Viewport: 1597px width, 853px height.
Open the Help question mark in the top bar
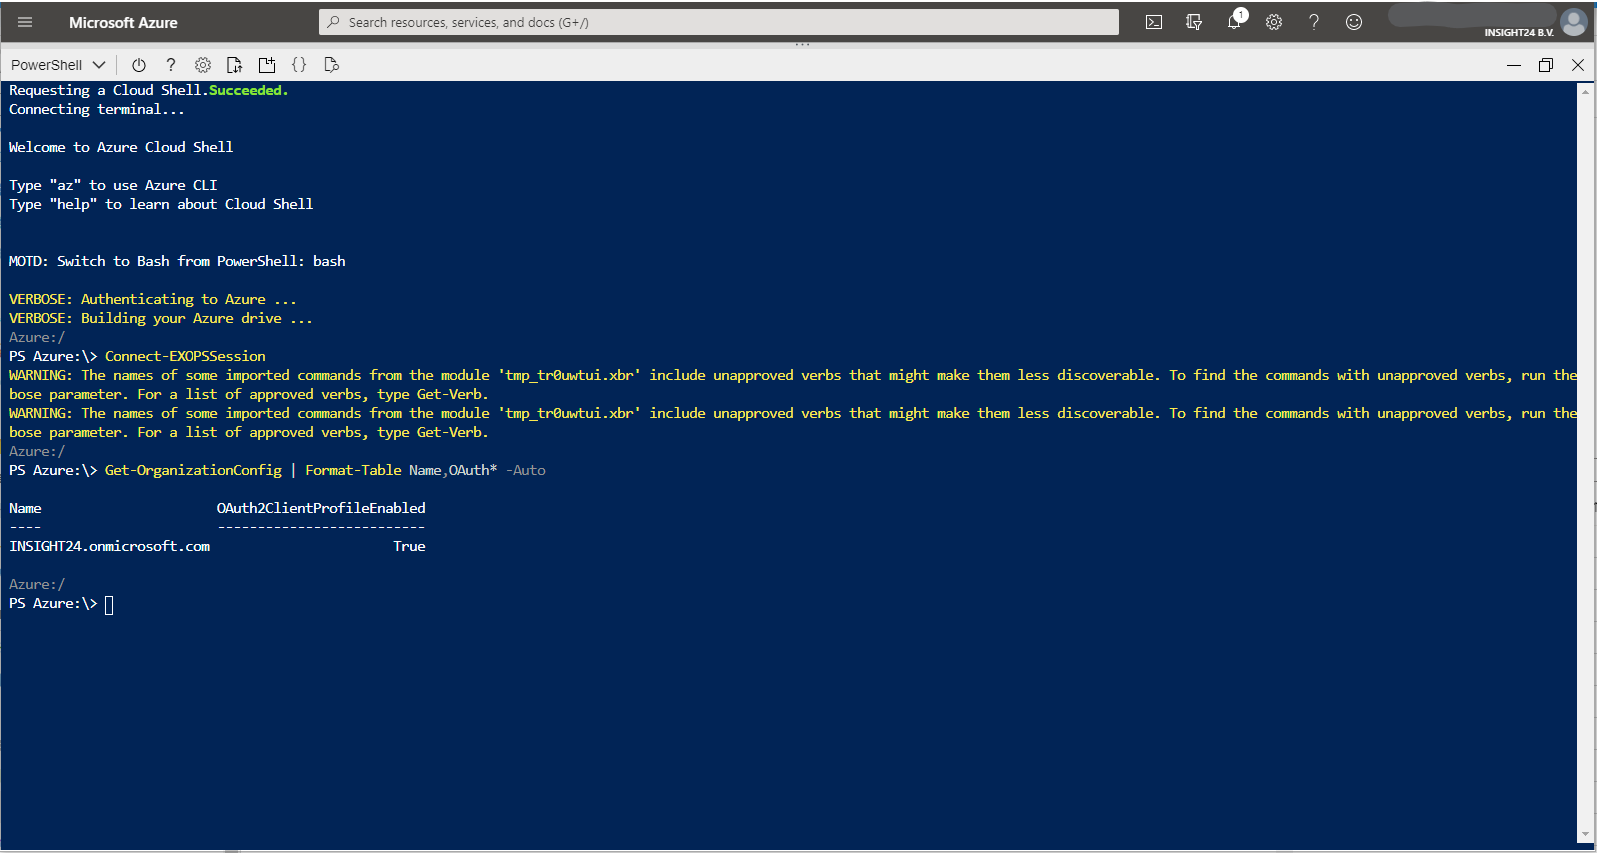click(x=1314, y=22)
